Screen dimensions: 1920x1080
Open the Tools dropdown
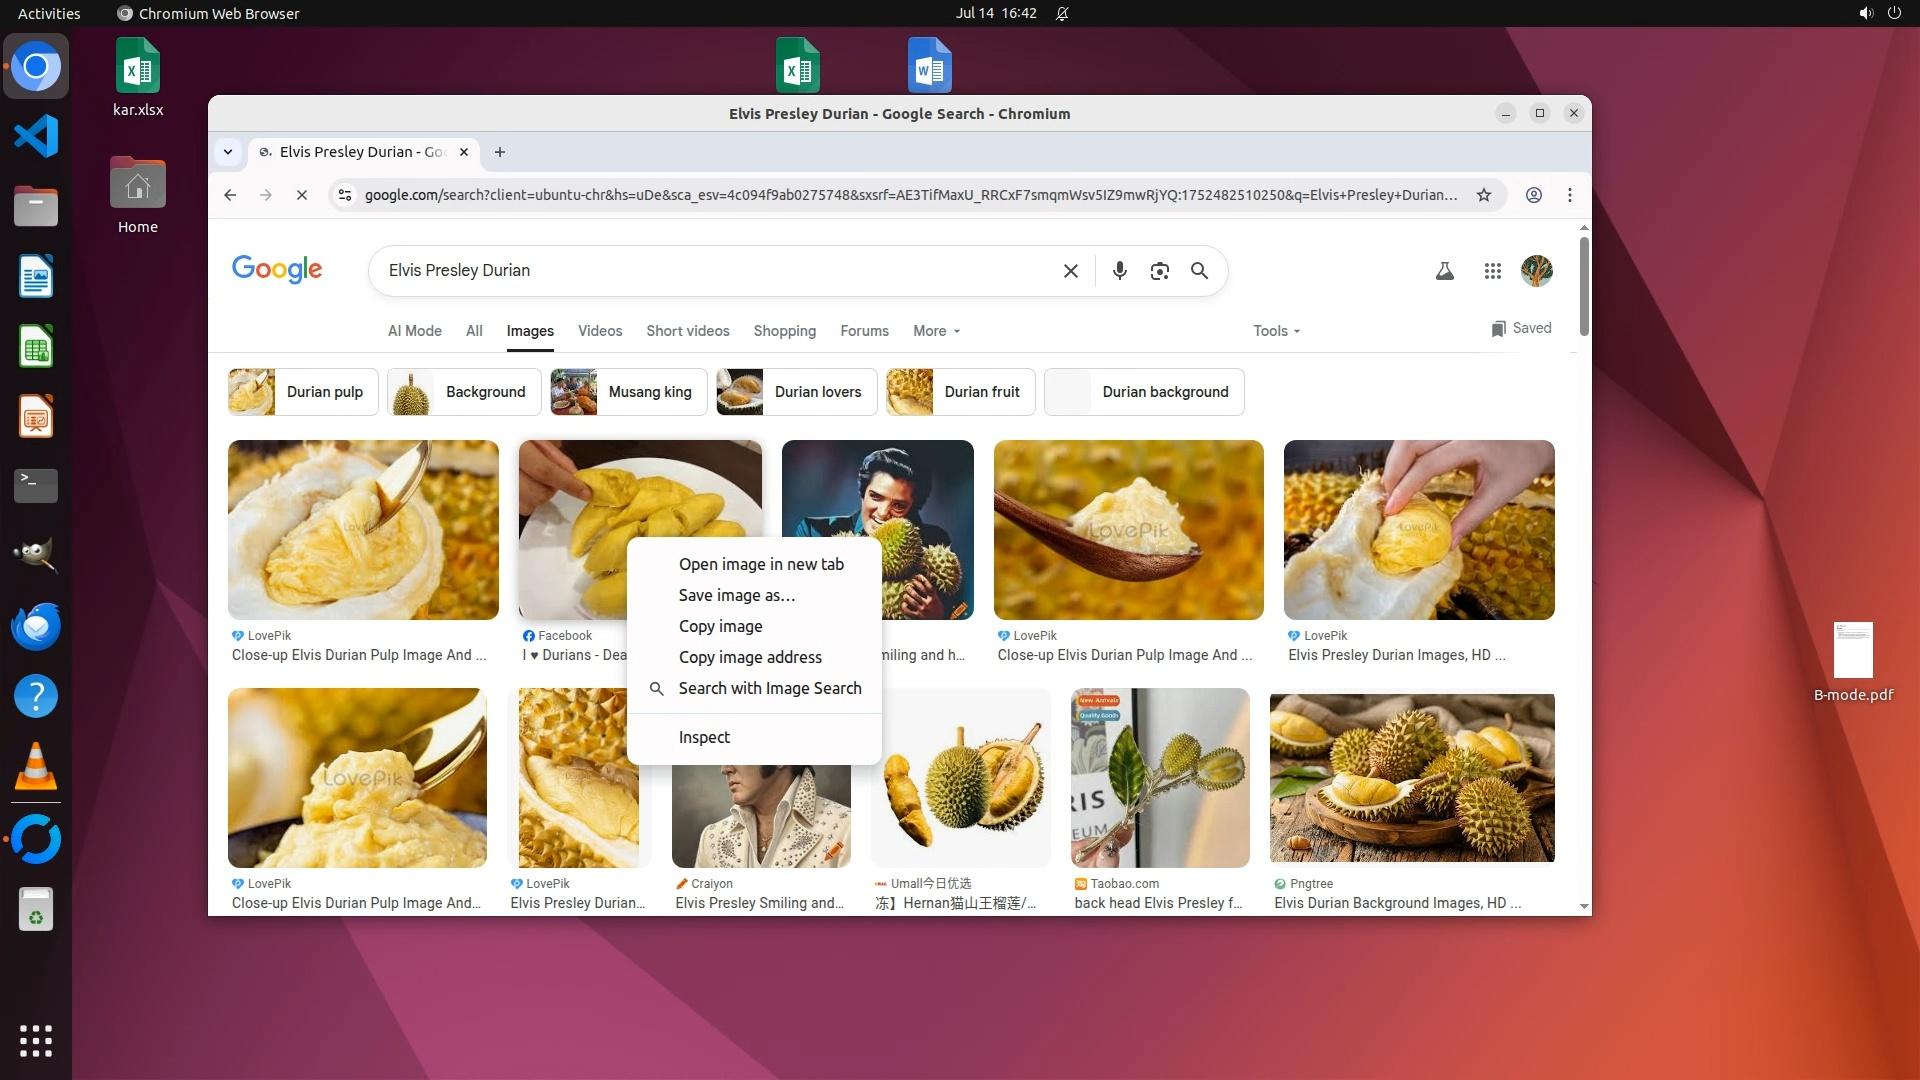point(1276,331)
